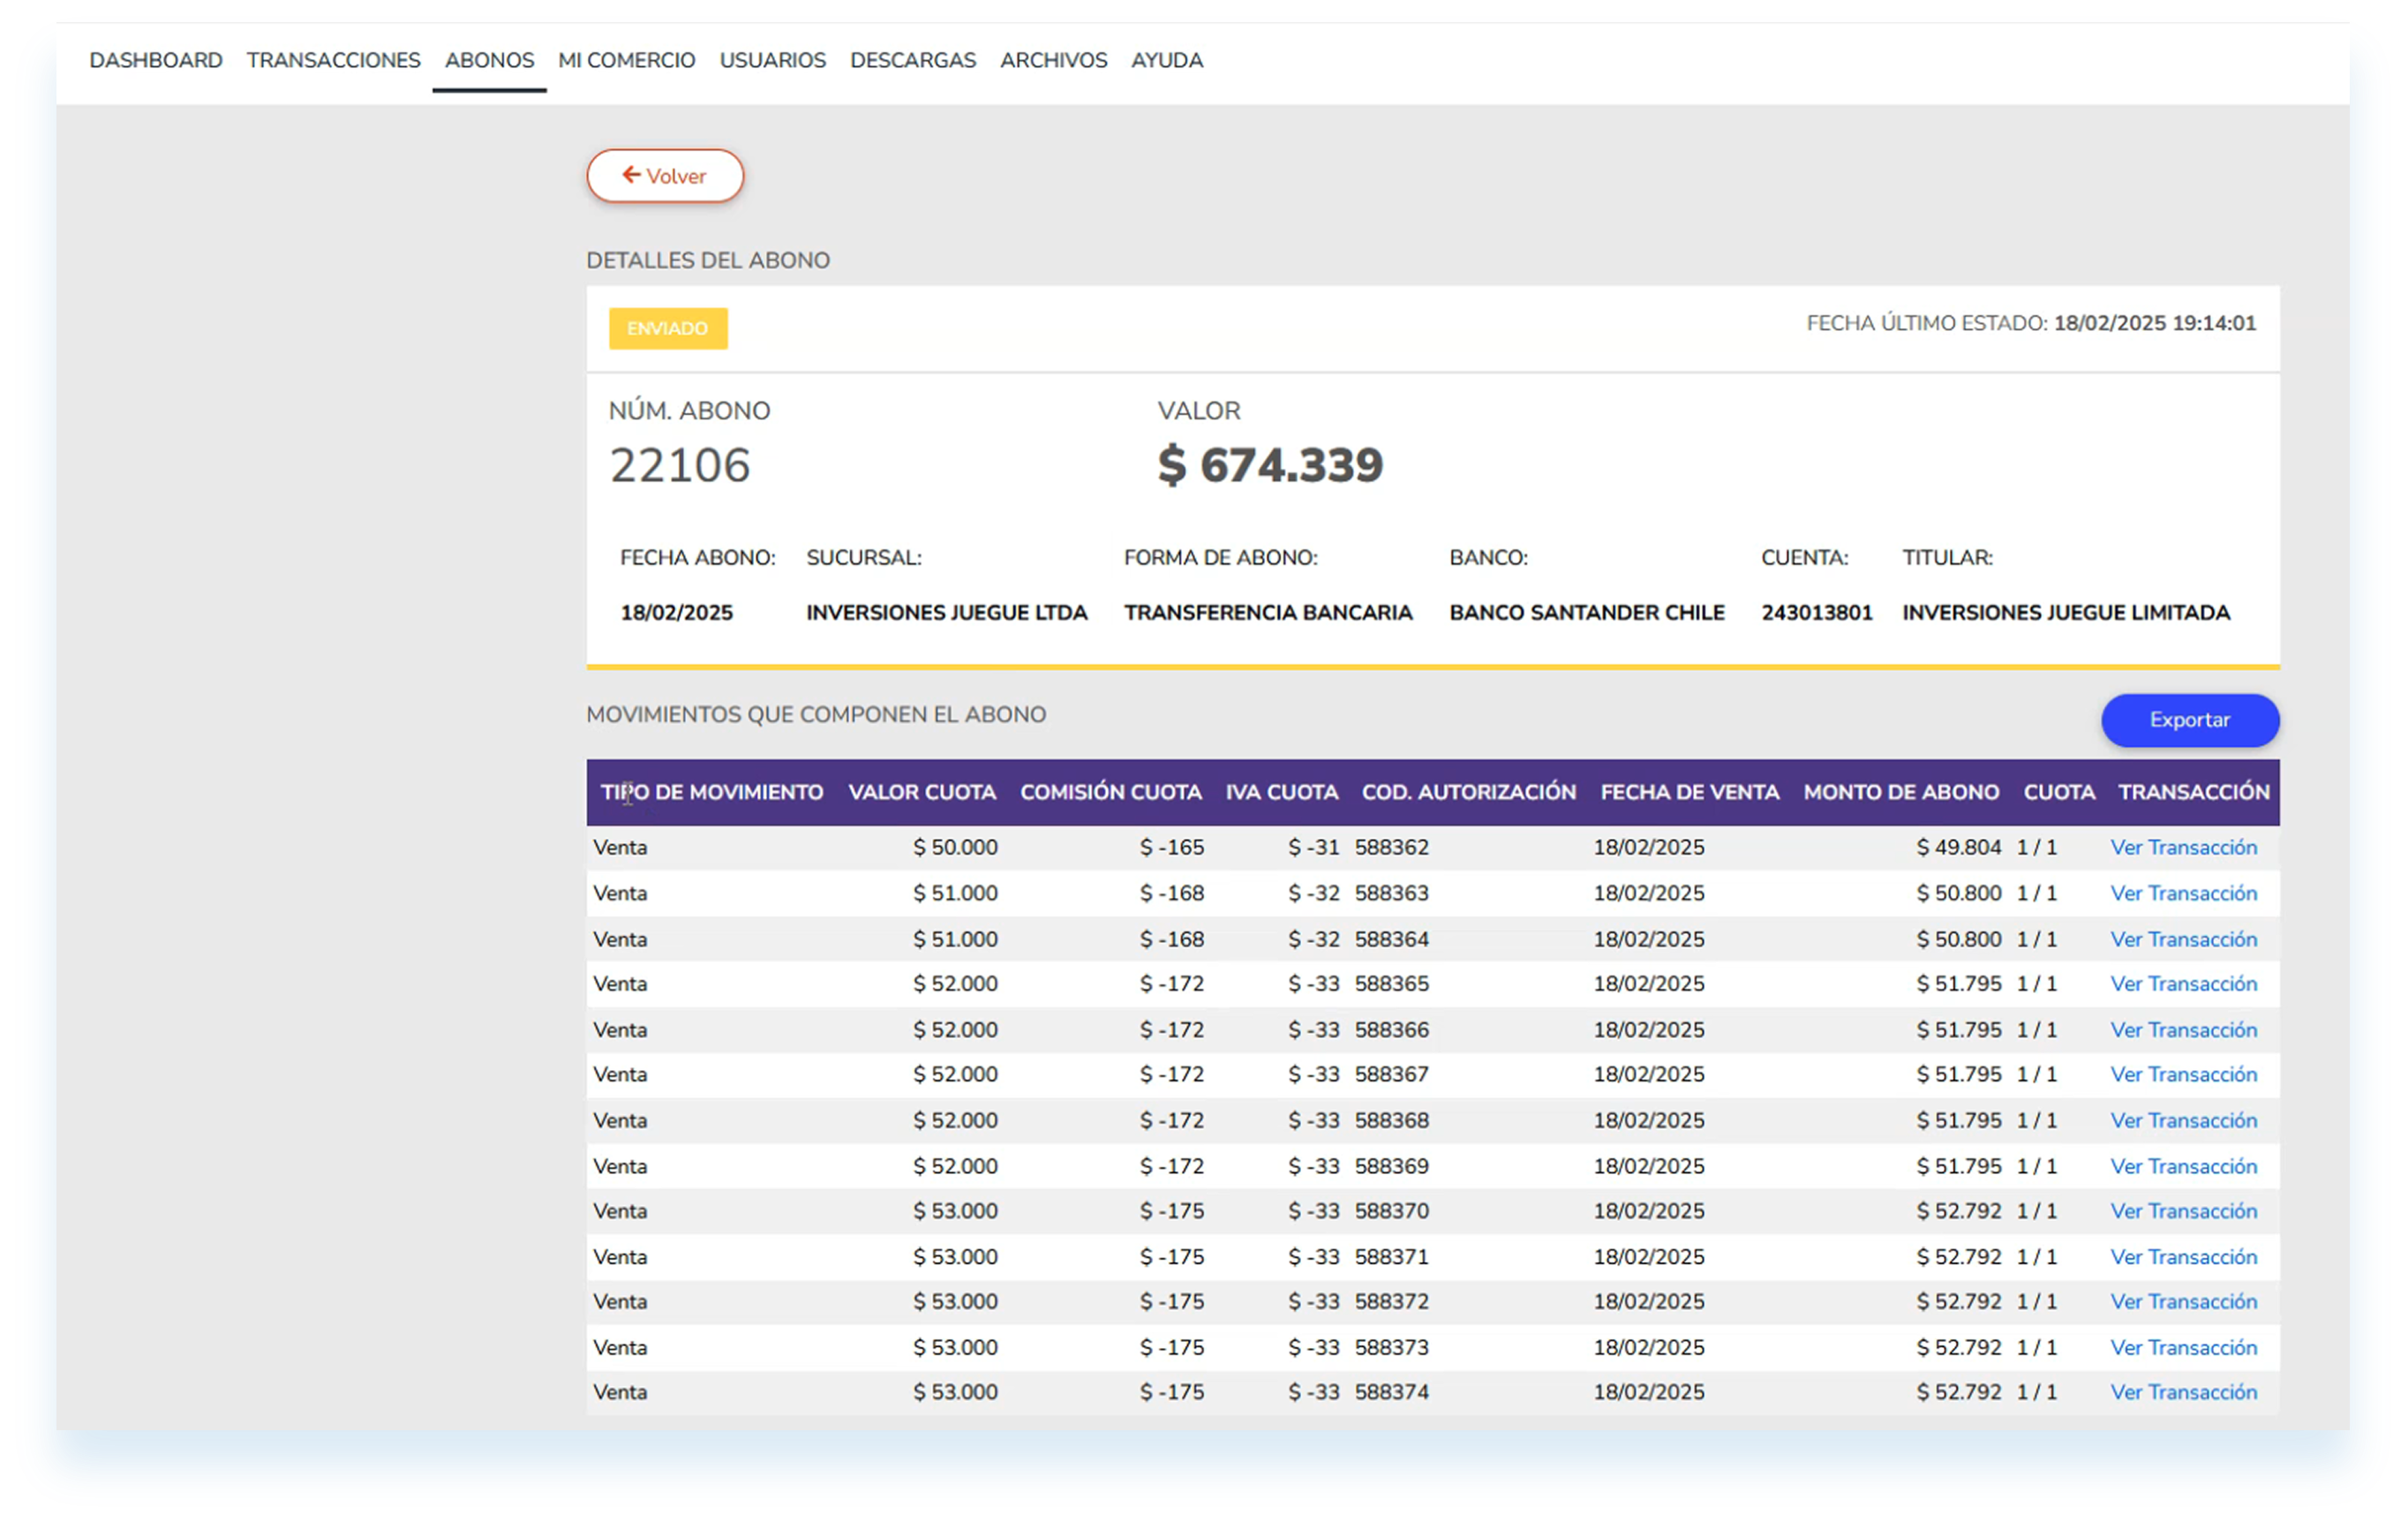Navigate to the ARCHIVOS section
Image resolution: width=2408 pixels, height=1522 pixels.
point(1054,60)
